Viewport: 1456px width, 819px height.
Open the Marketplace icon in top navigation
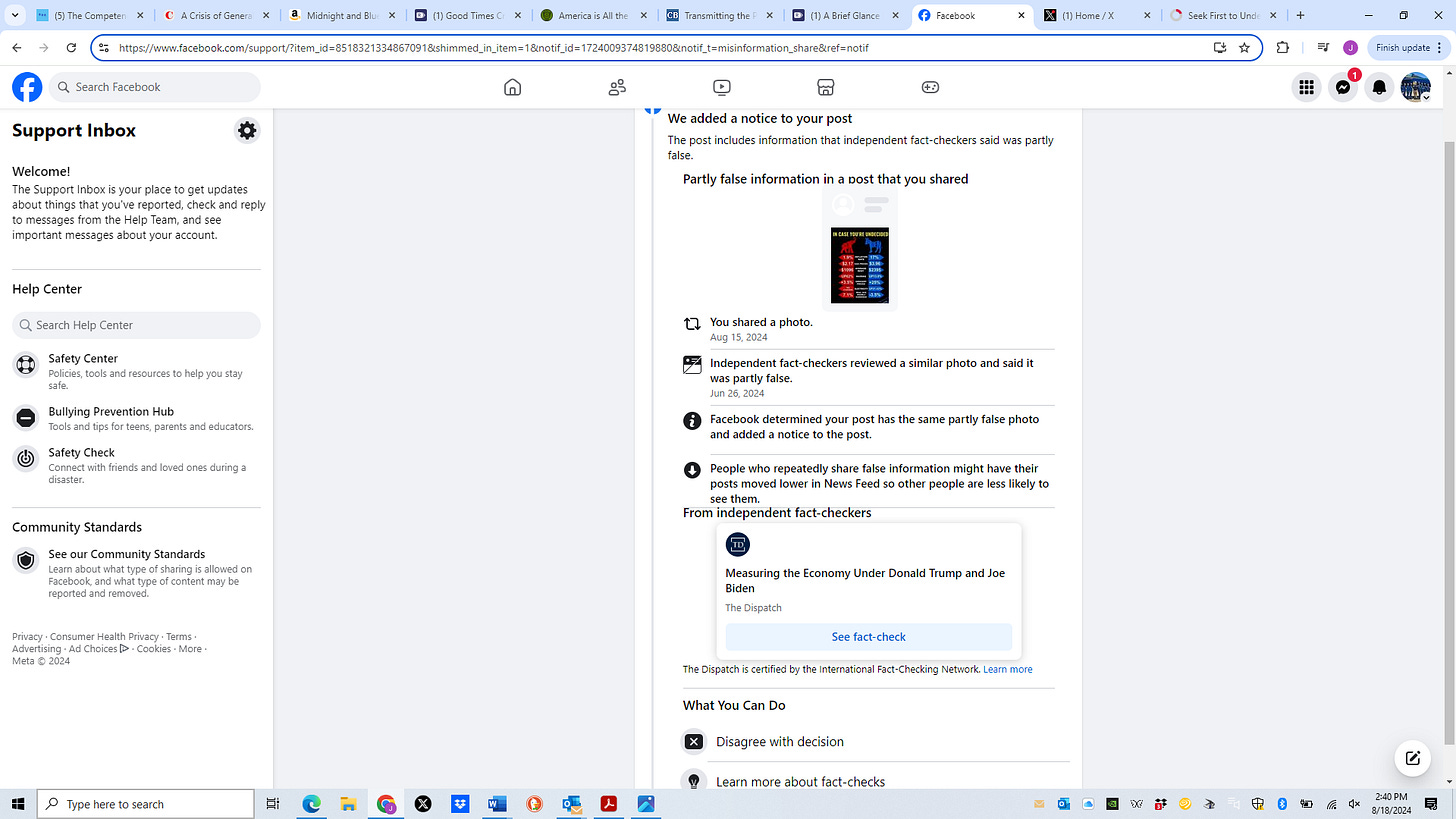pos(825,87)
